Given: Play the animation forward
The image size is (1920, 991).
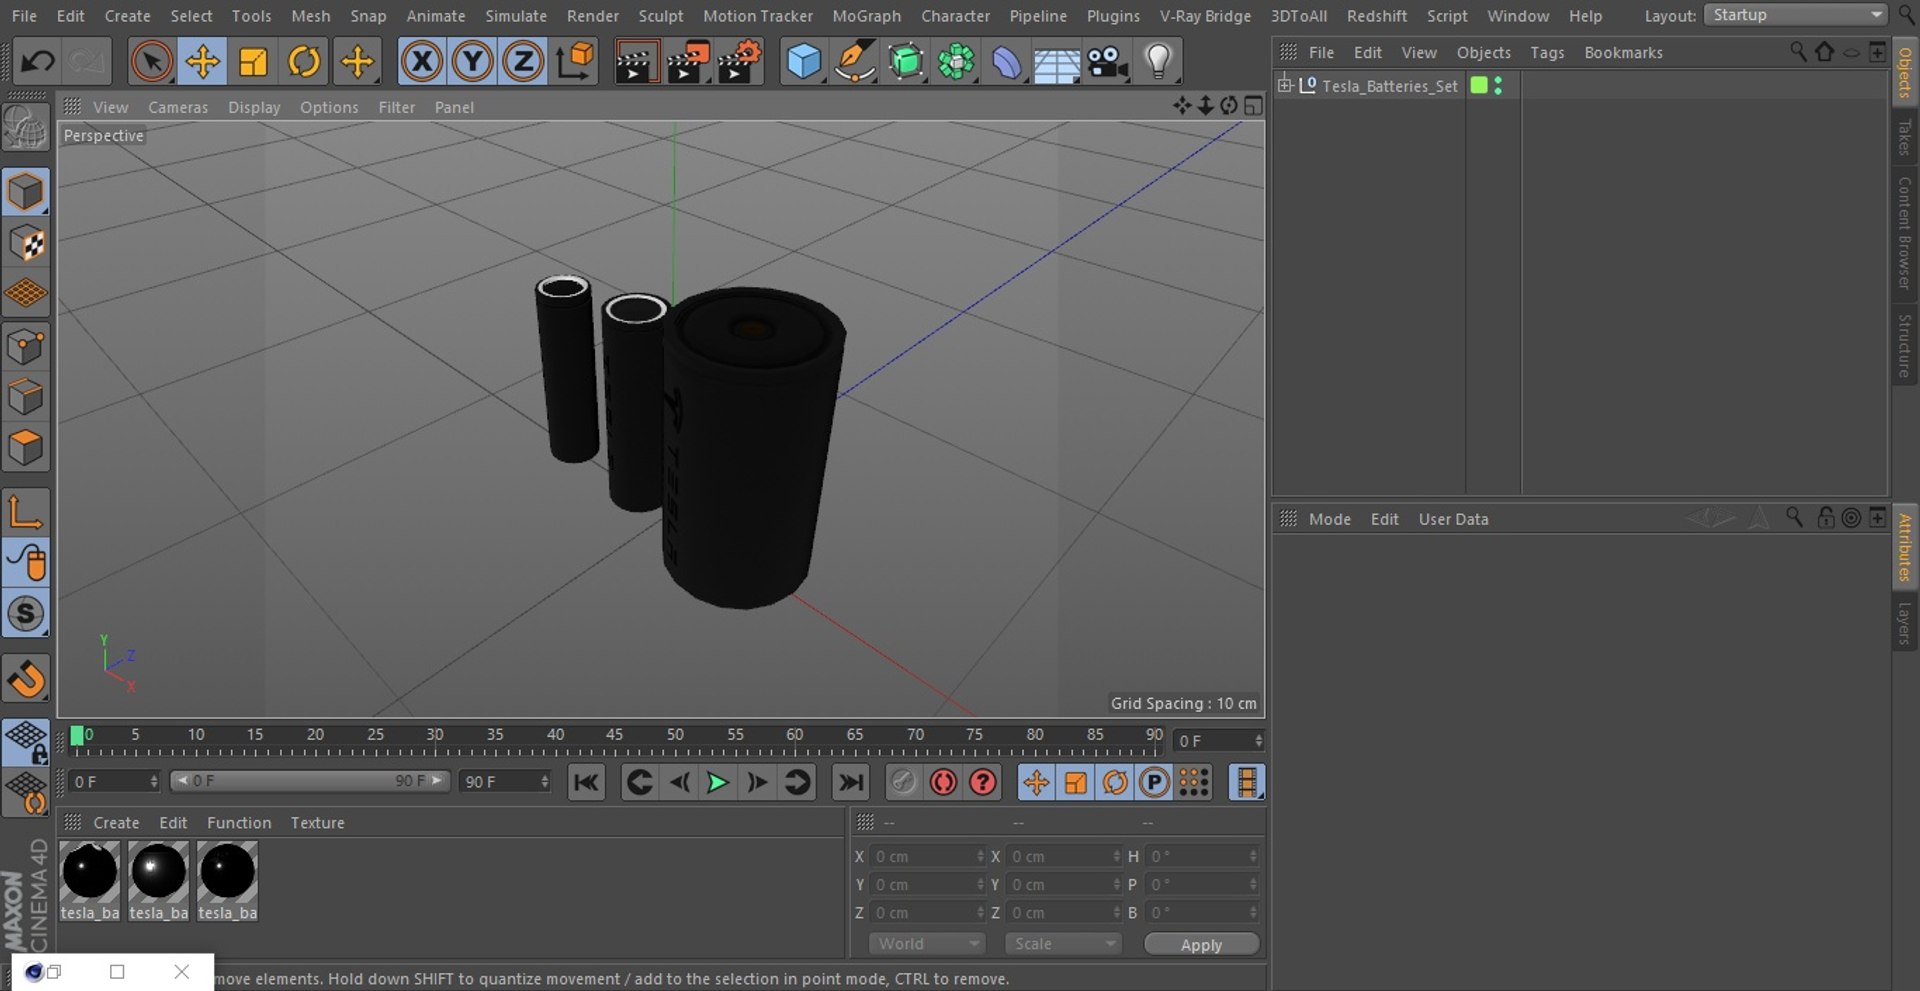Looking at the screenshot, I should [x=717, y=783].
